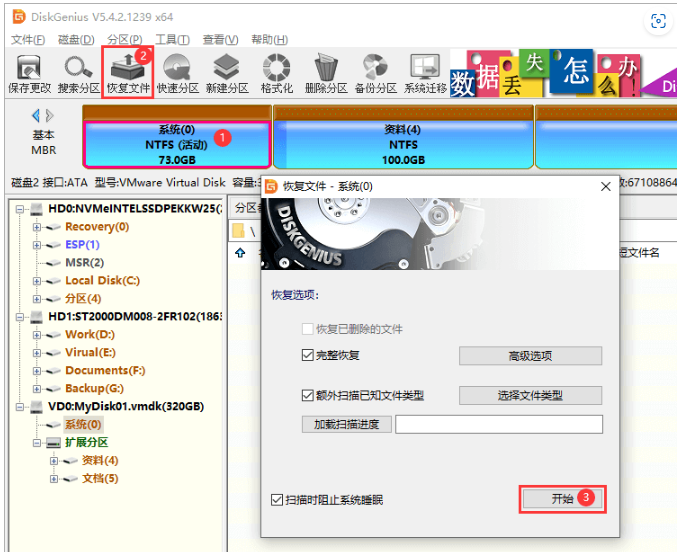The height and width of the screenshot is (552, 679).
Task: Select the 格式化 toolbar icon
Action: [277, 74]
